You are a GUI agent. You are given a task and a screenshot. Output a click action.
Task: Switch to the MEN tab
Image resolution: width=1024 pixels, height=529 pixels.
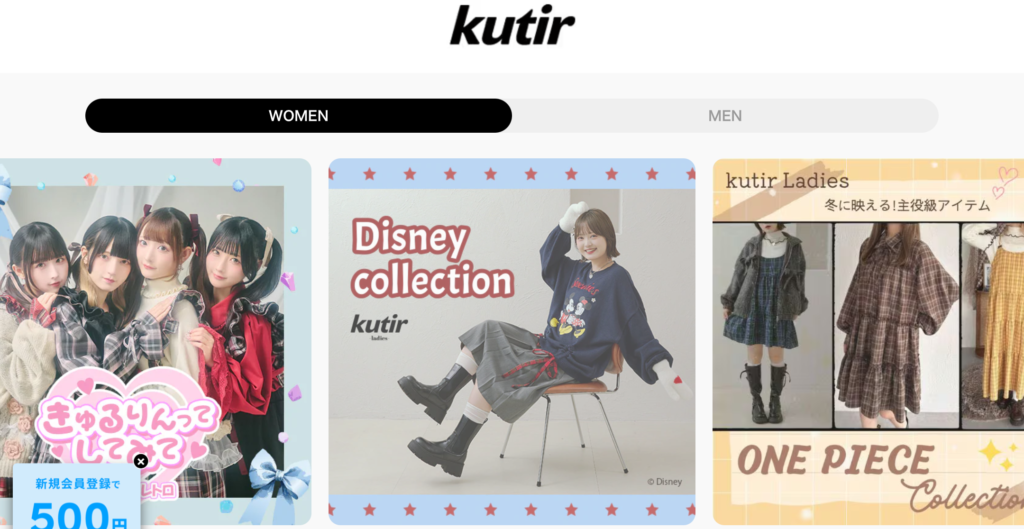(725, 116)
